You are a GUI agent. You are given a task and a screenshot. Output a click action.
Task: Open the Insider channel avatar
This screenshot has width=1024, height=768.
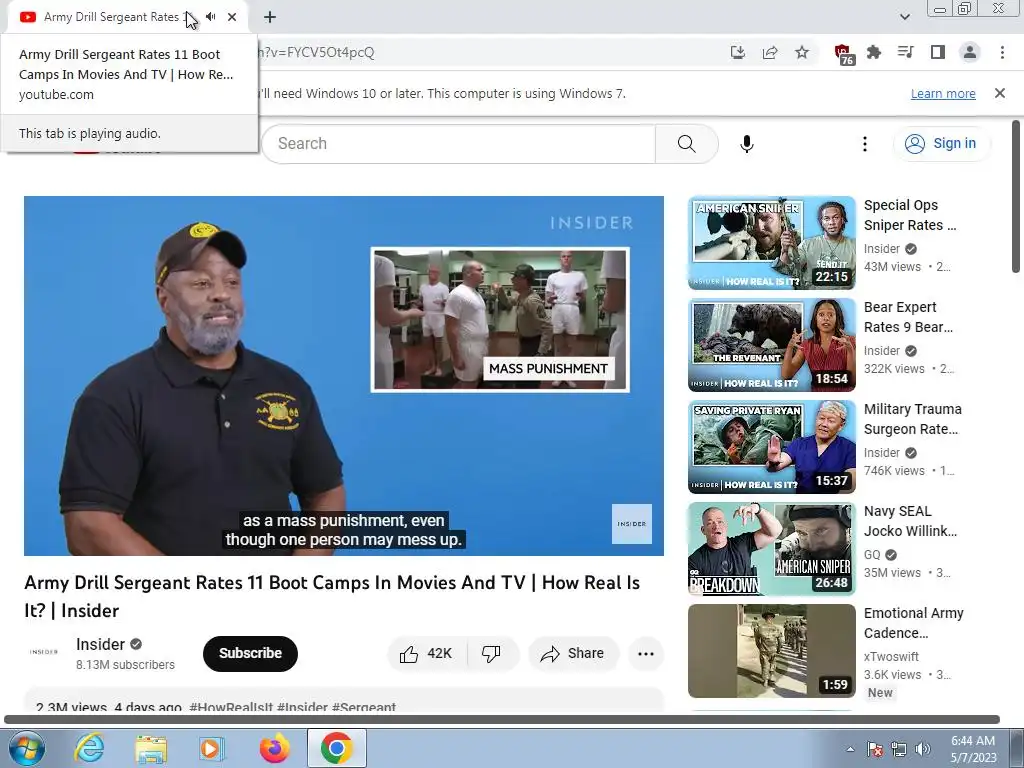(x=43, y=652)
